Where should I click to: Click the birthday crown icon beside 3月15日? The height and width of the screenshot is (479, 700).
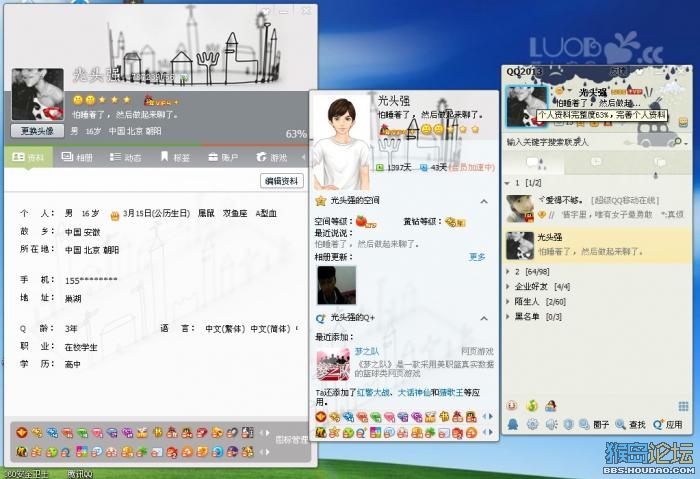point(115,215)
